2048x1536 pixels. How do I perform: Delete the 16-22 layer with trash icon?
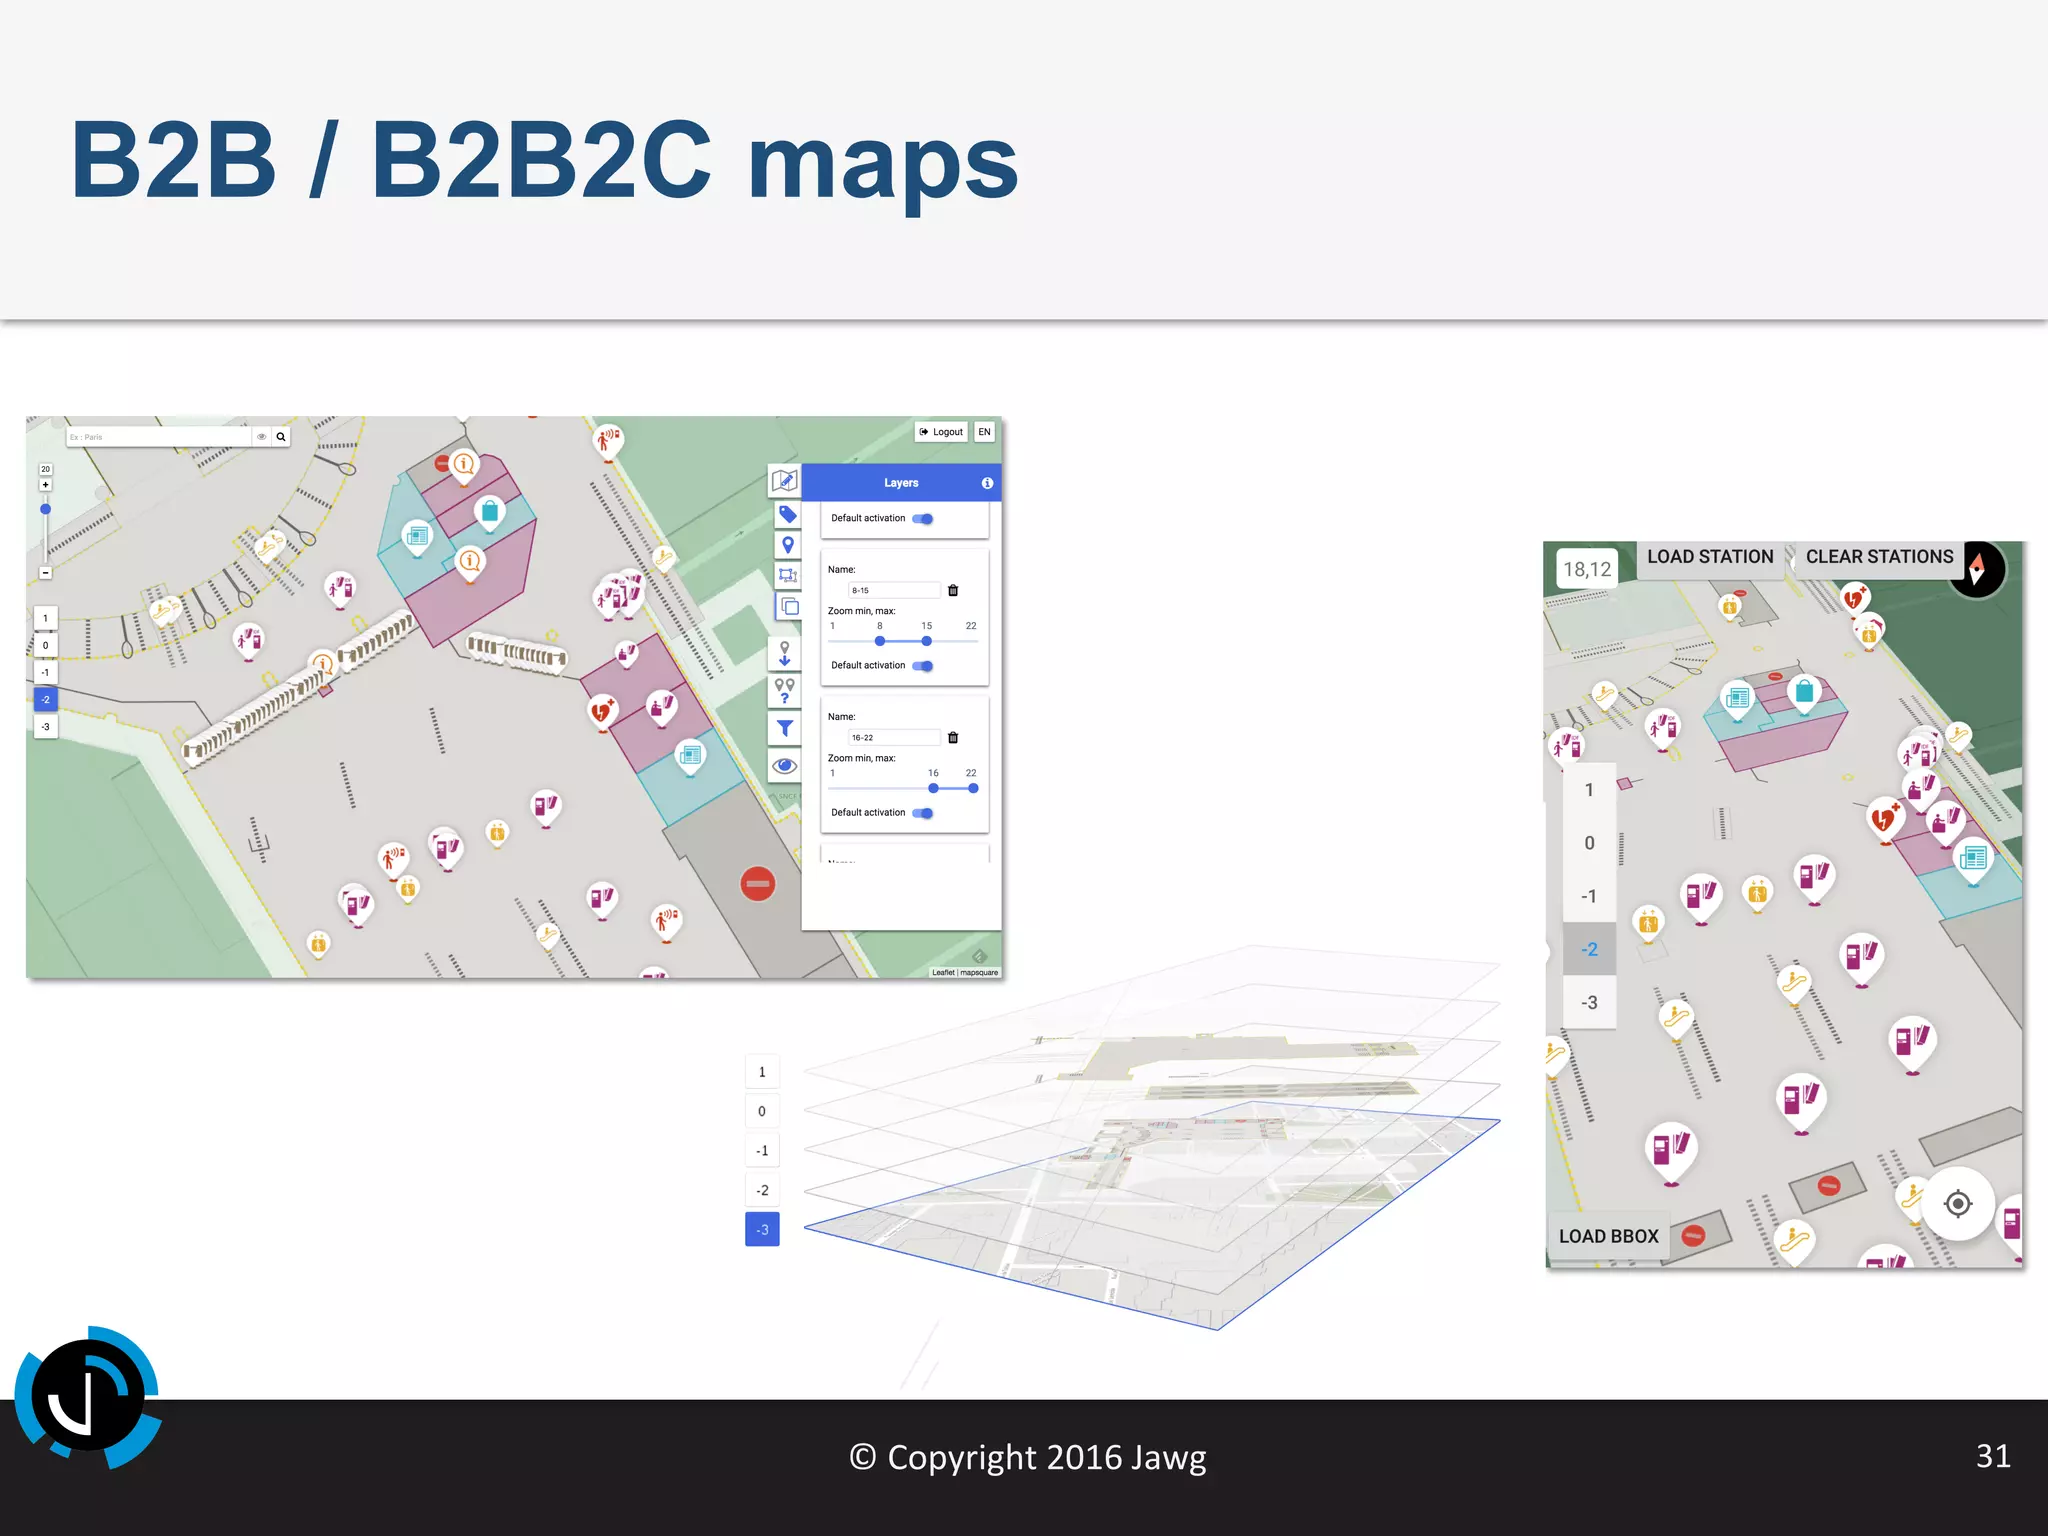pyautogui.click(x=953, y=737)
